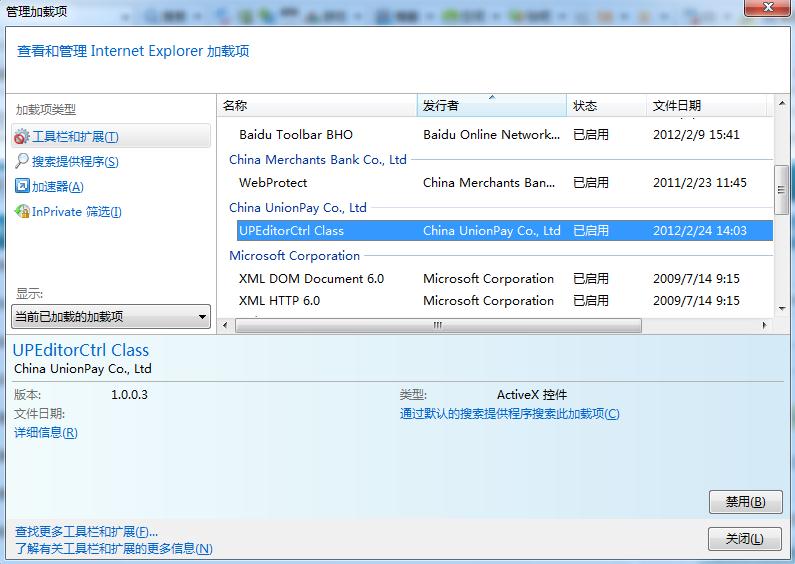
Task: Sort list by 名称 column header
Action: (x=317, y=105)
